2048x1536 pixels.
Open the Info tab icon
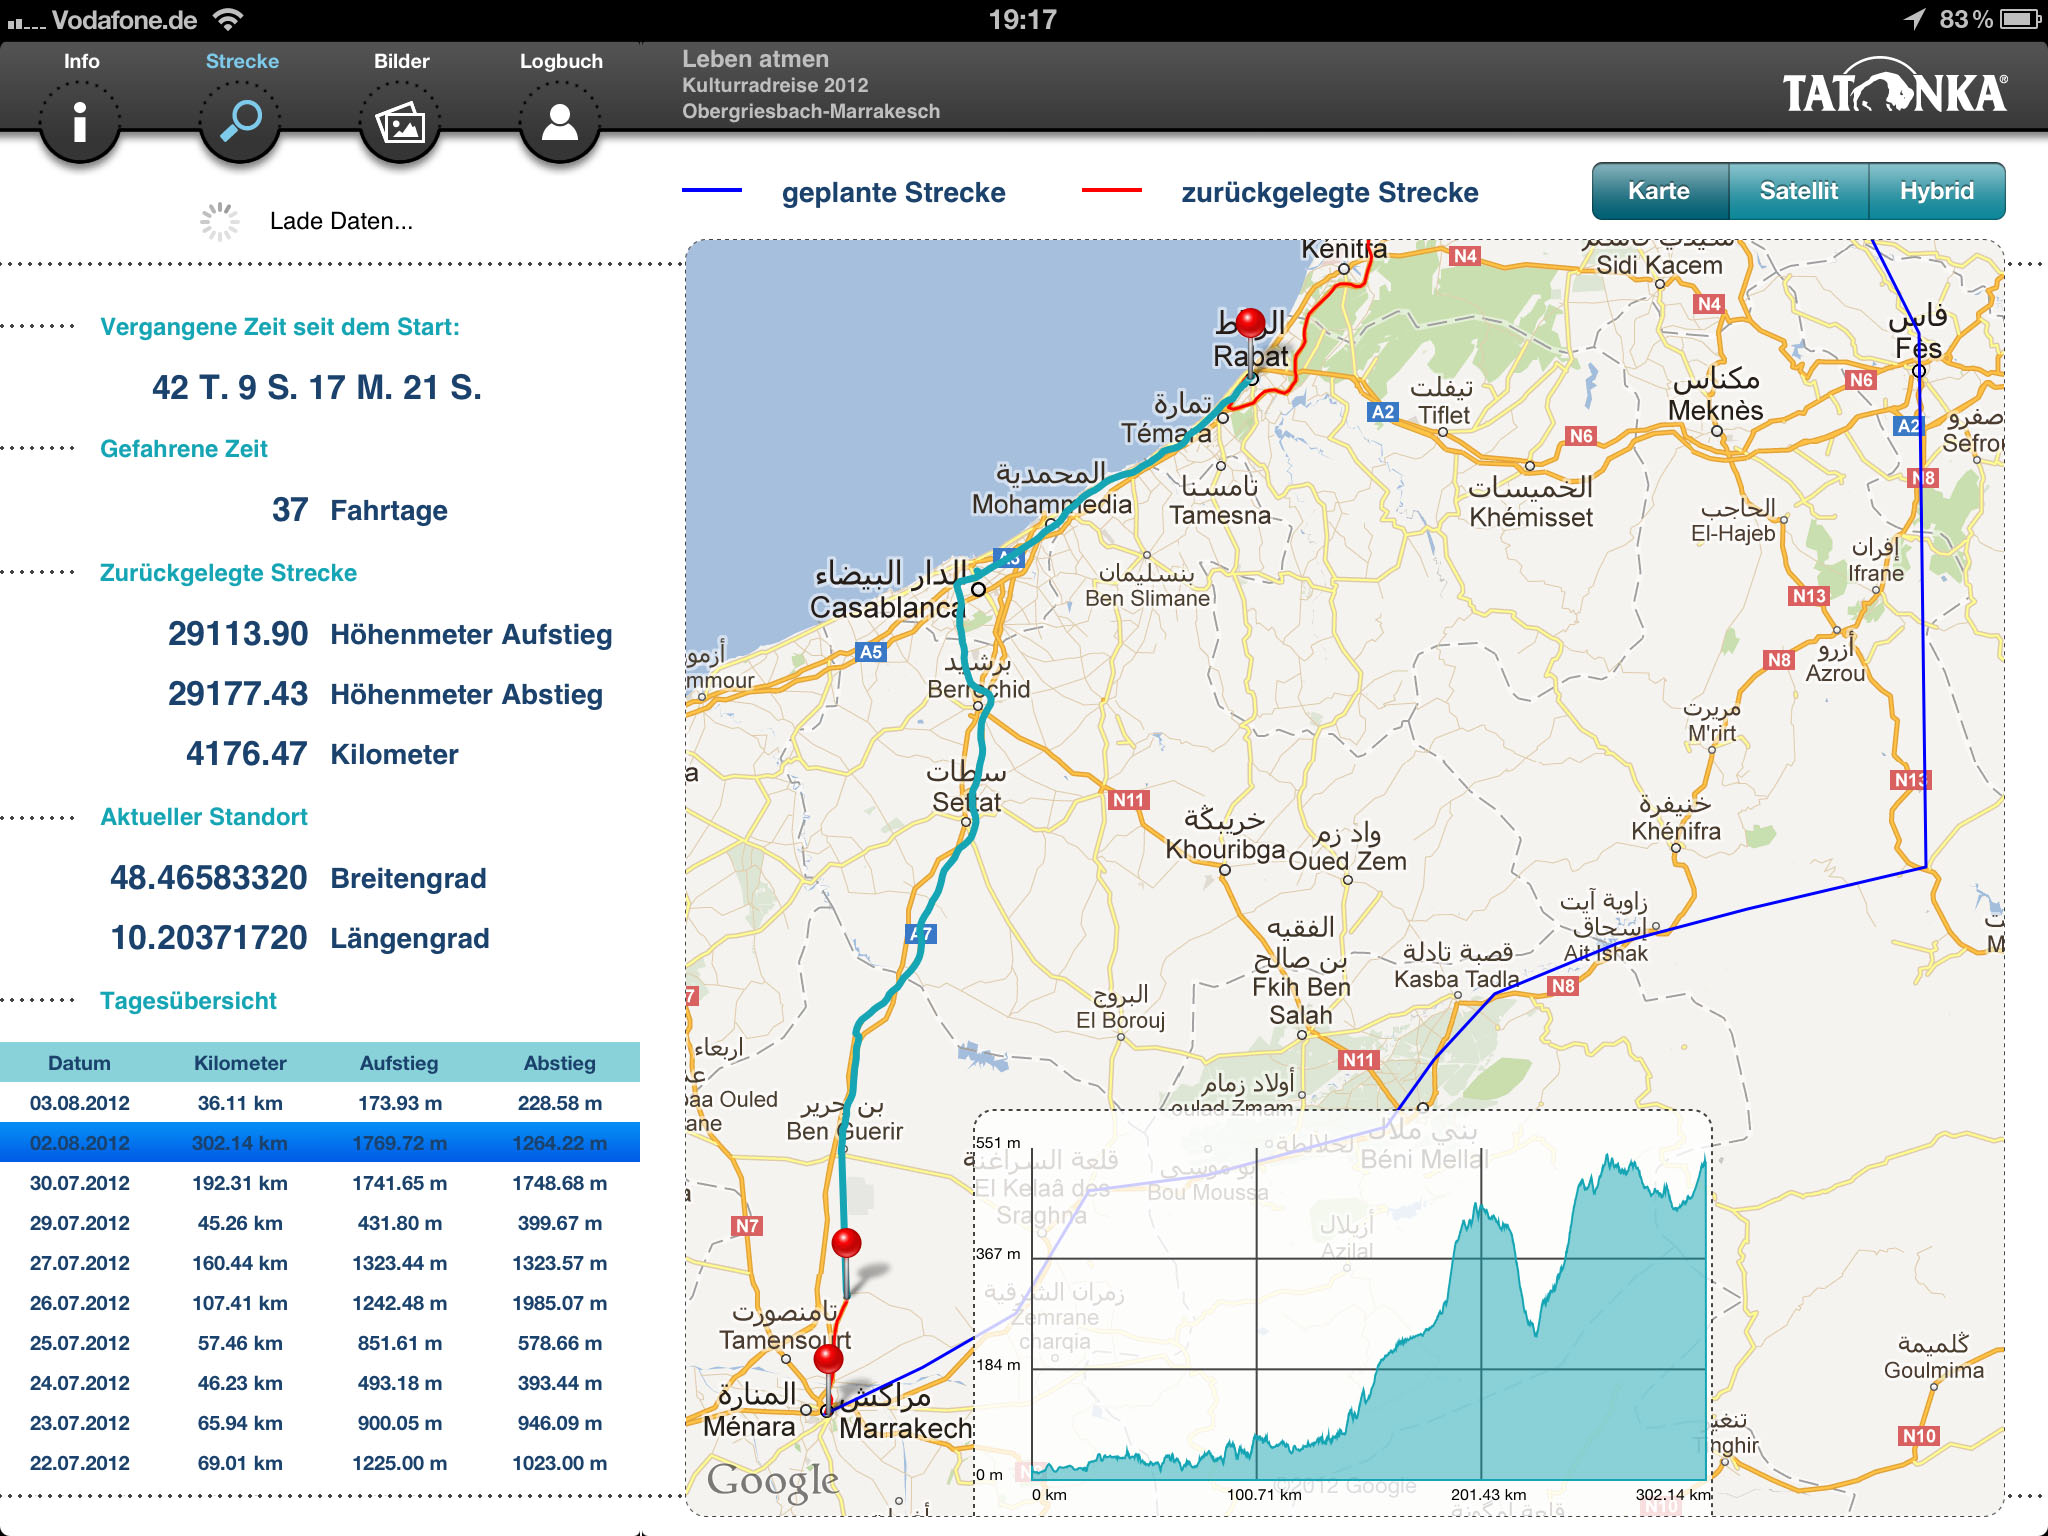point(80,121)
